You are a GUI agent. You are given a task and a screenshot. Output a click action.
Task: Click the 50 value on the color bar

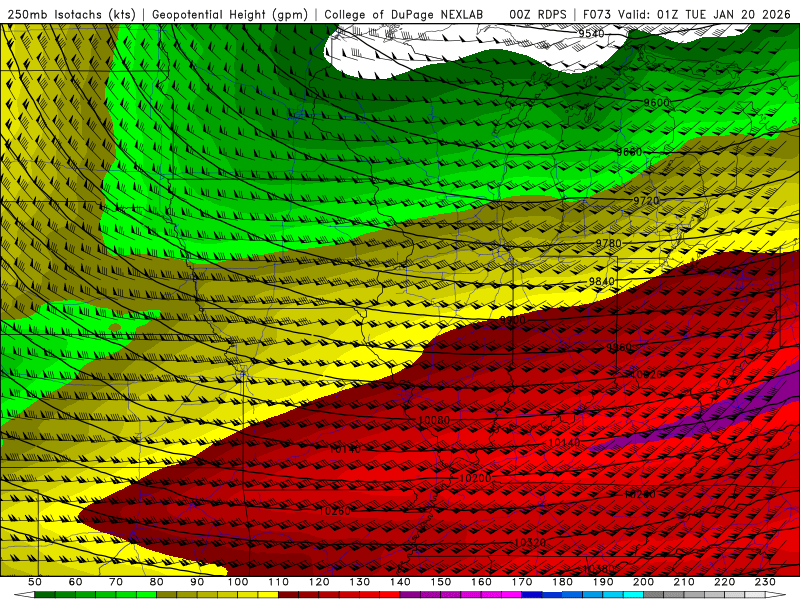click(35, 582)
